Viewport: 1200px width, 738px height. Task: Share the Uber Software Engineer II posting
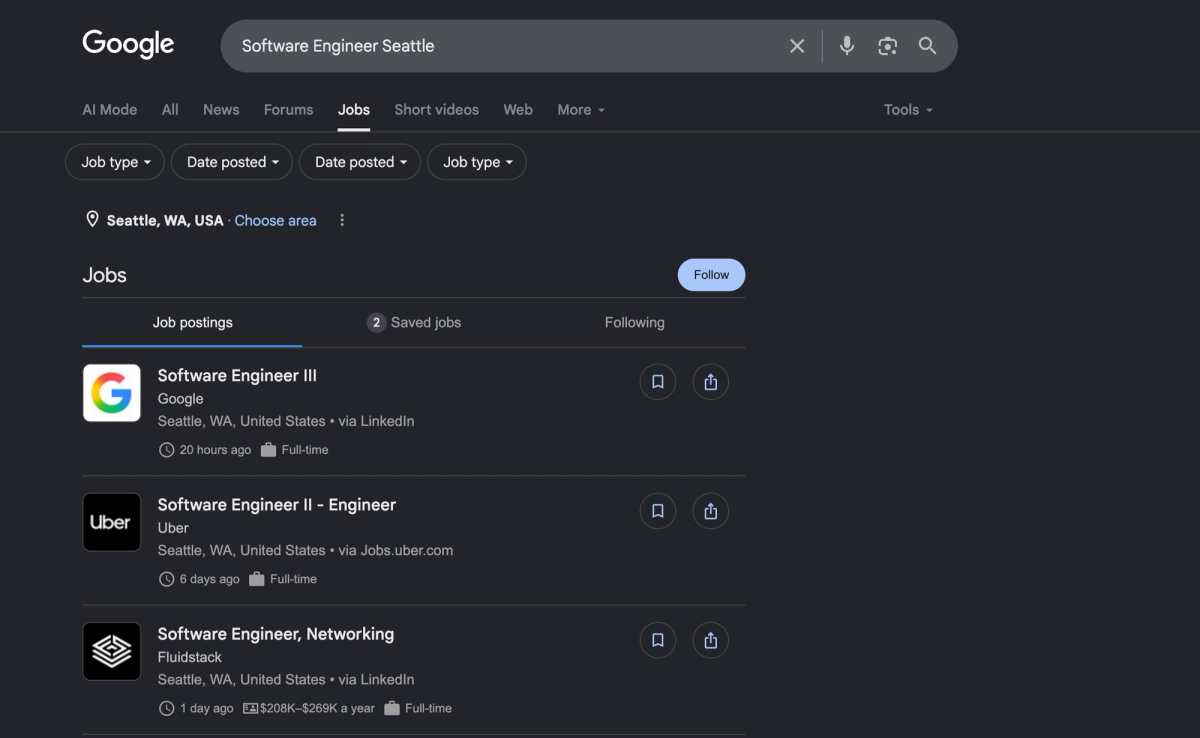click(711, 511)
